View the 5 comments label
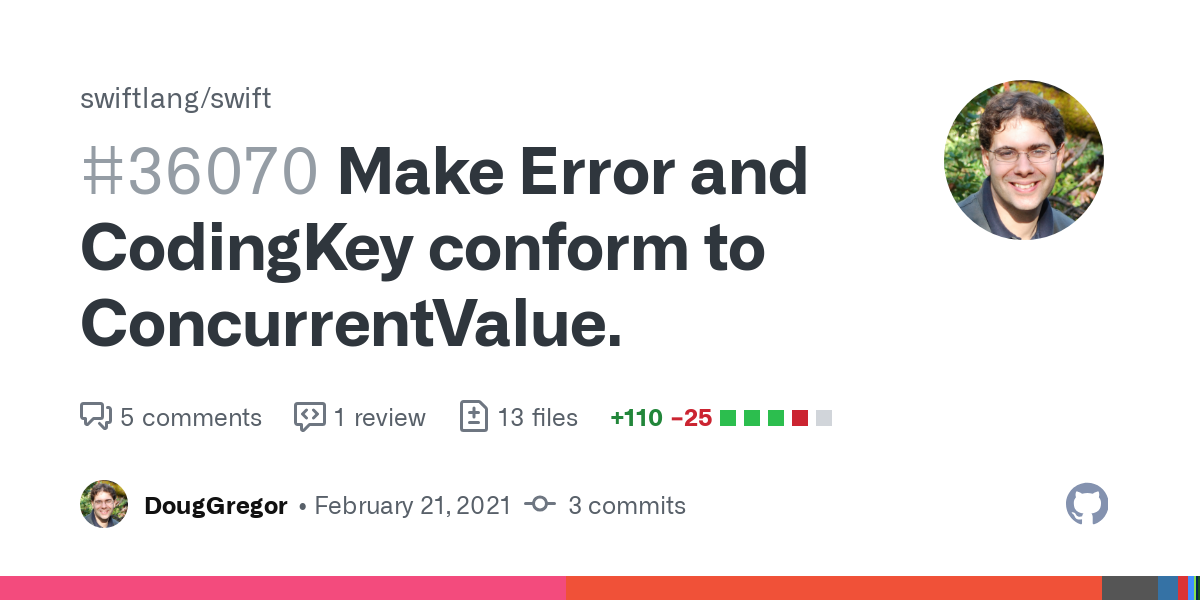The width and height of the screenshot is (1200, 600). 191,417
